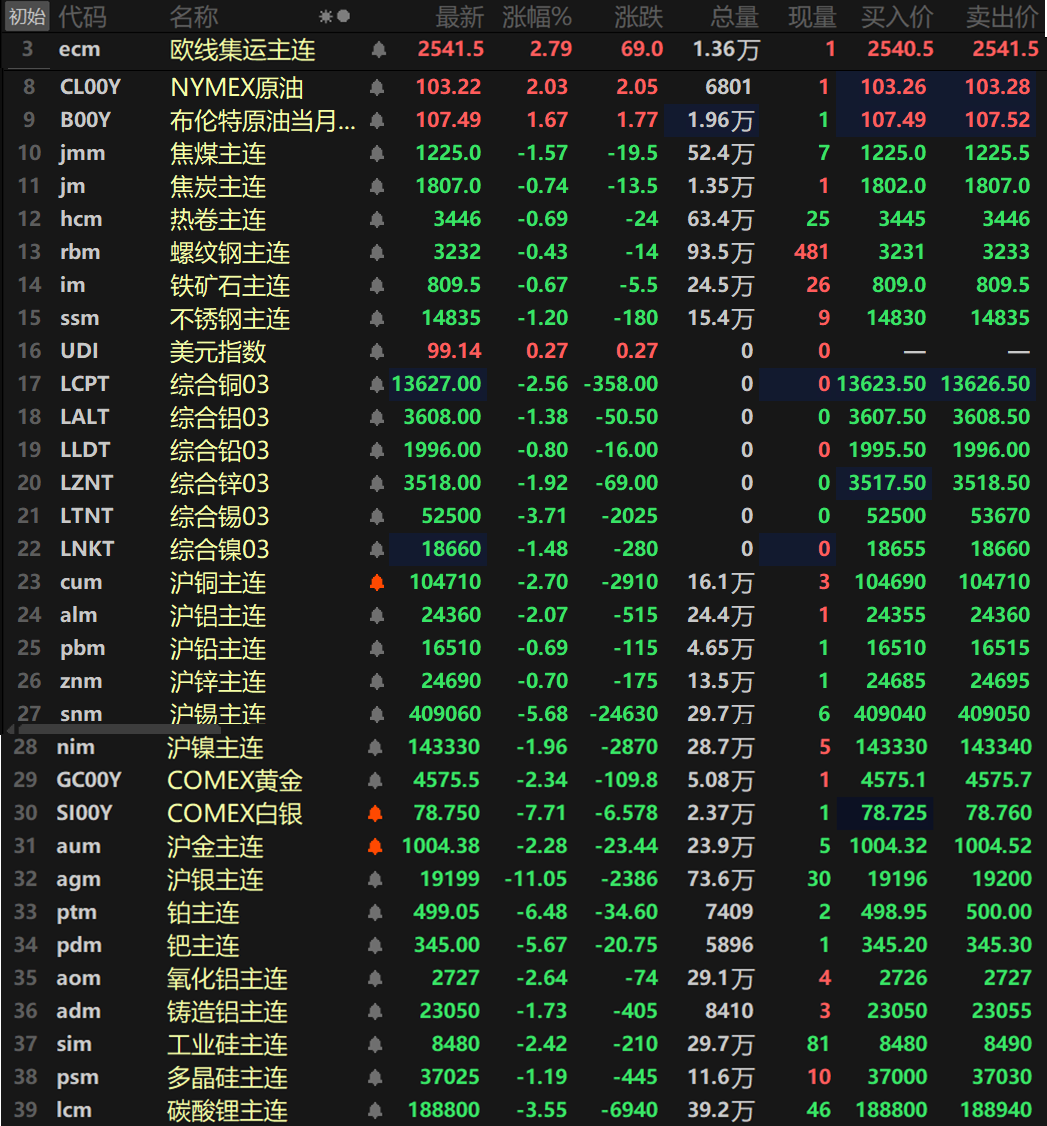Click the bell icon beside 焦炭主连
1047x1126 pixels.
coord(376,187)
